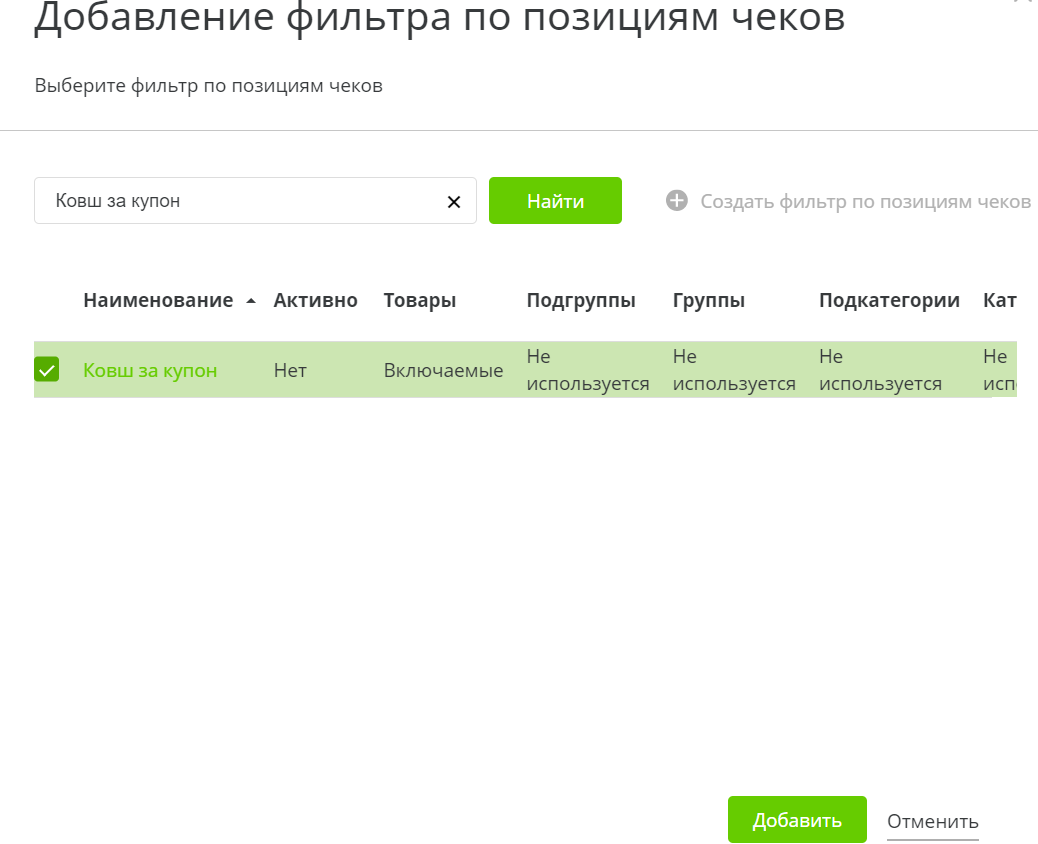This screenshot has width=1038, height=844.
Task: Click the Подкатегории column header
Action: click(x=888, y=299)
